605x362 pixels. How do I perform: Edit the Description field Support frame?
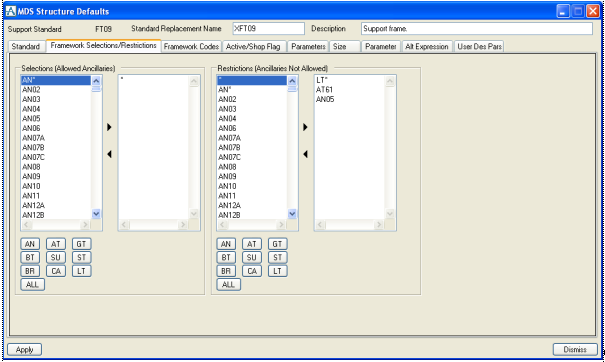(x=477, y=29)
